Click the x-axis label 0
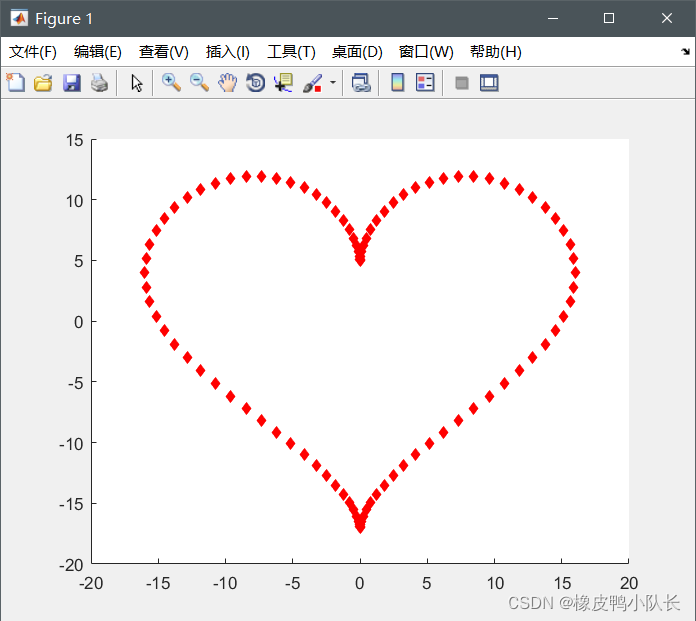 point(360,583)
